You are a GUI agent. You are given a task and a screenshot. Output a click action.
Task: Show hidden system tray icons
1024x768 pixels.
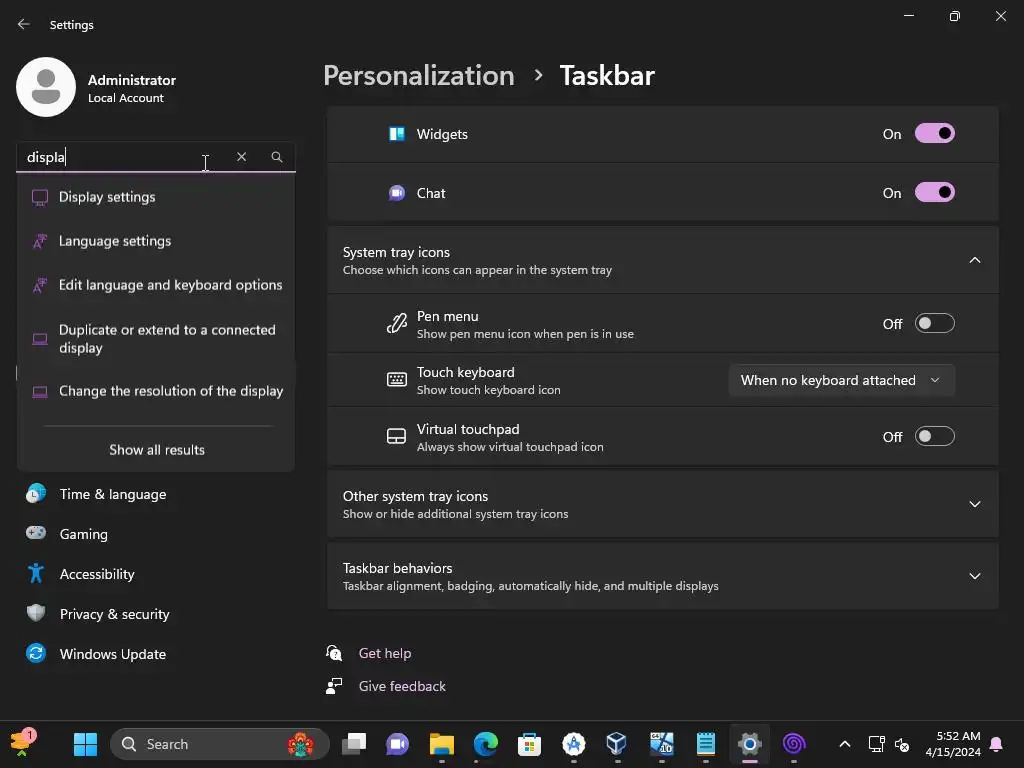coord(844,744)
